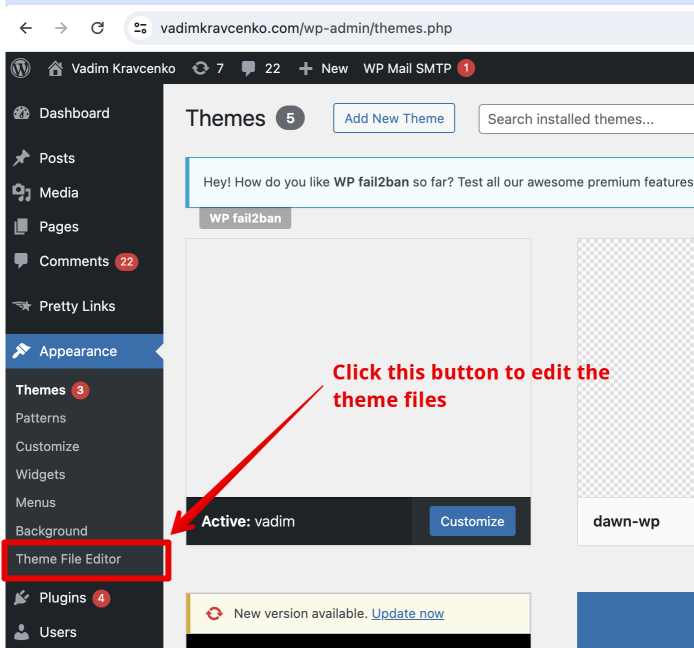Click Customize button for vadim theme

(x=472, y=521)
